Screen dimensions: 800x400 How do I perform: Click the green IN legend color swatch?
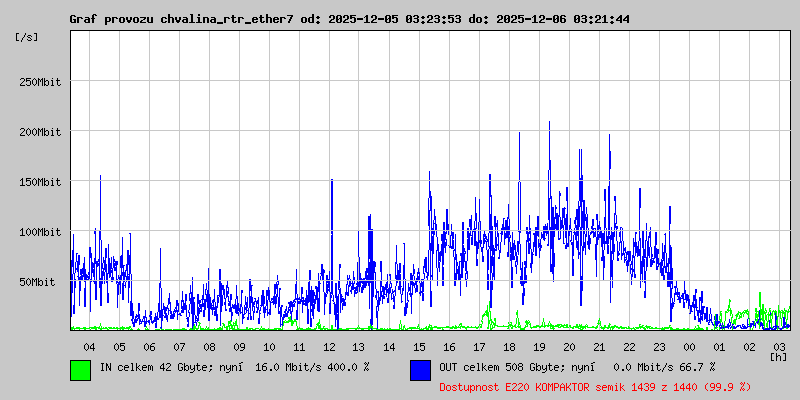[x=81, y=370]
